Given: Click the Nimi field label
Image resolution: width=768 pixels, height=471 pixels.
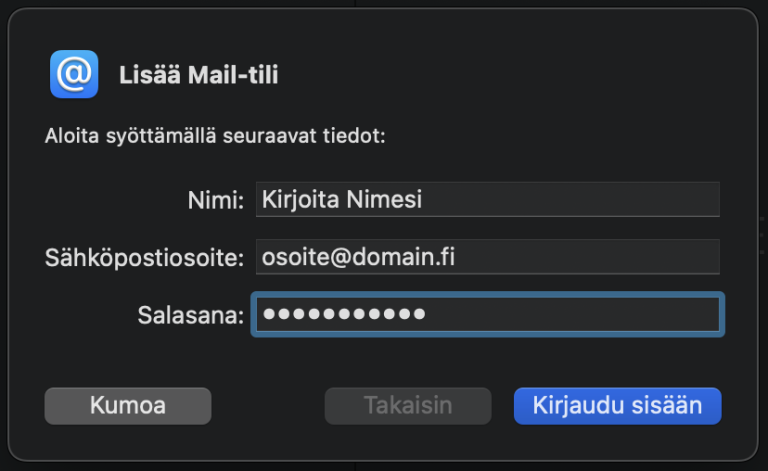Looking at the screenshot, I should 216,200.
